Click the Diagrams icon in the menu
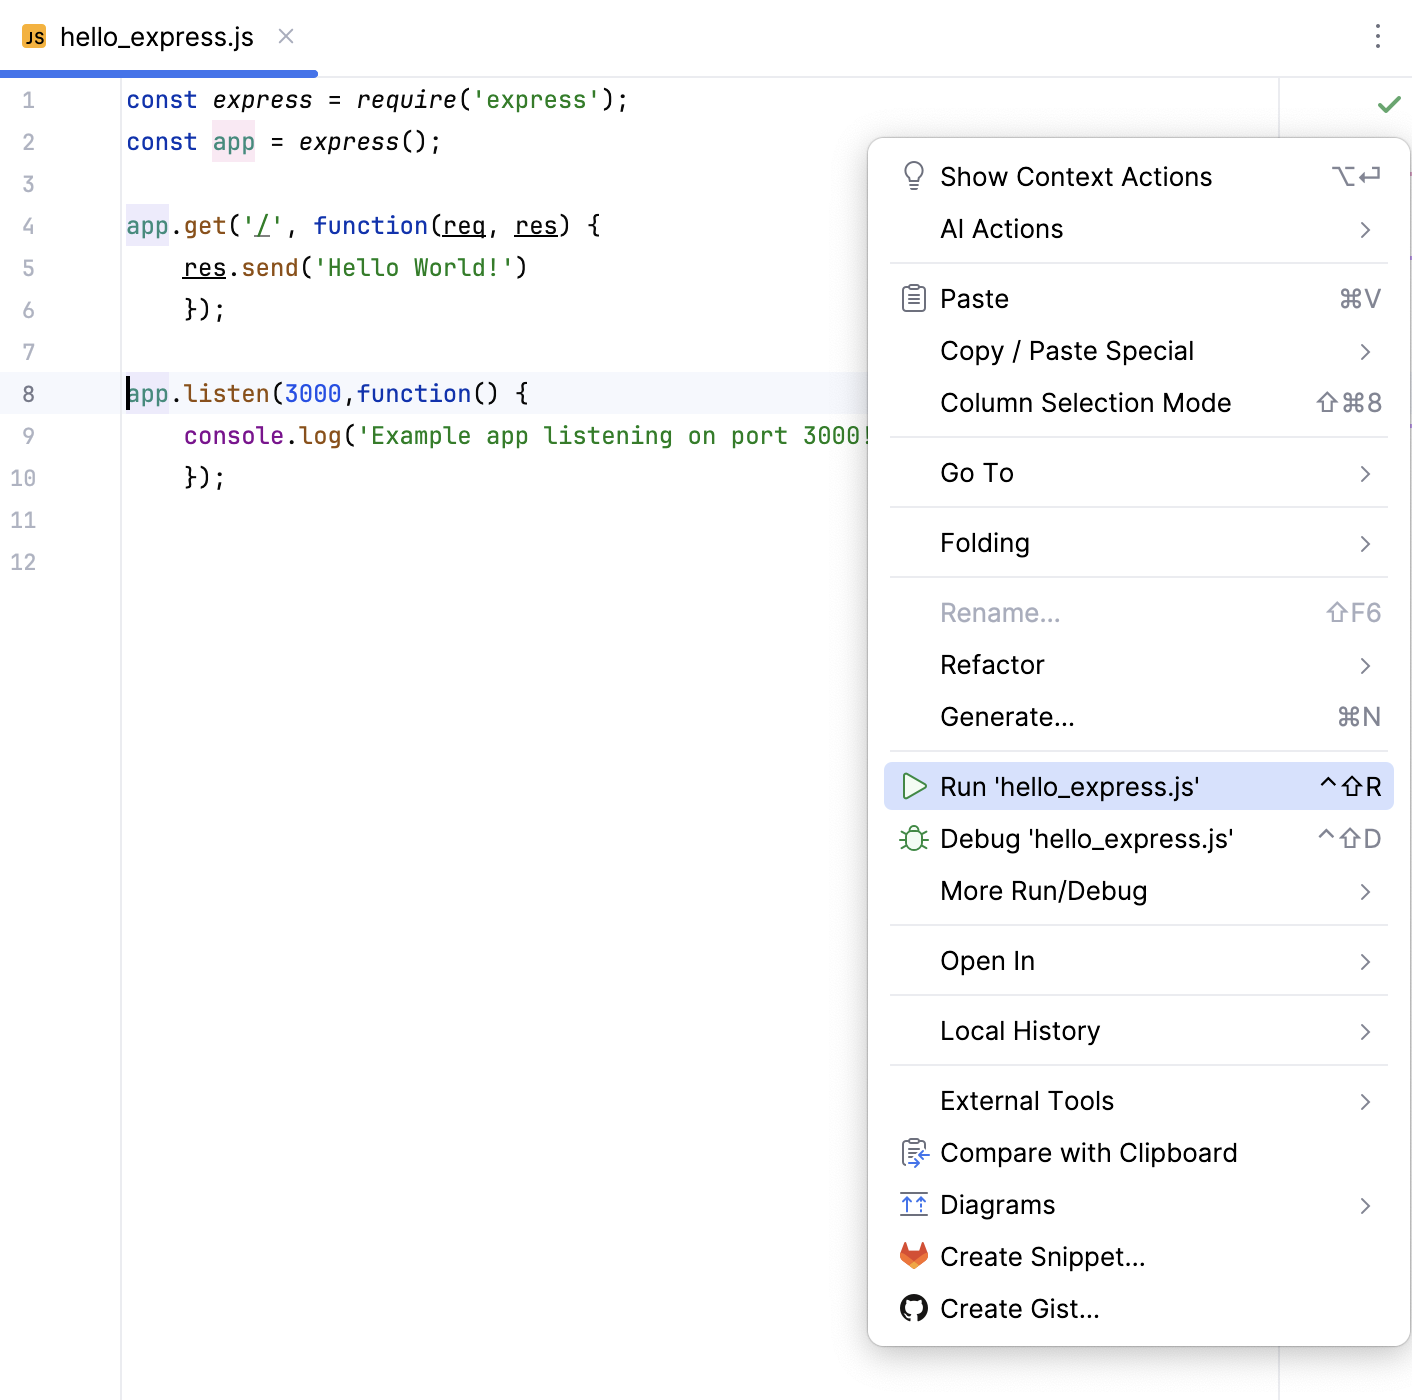This screenshot has width=1412, height=1400. [913, 1205]
